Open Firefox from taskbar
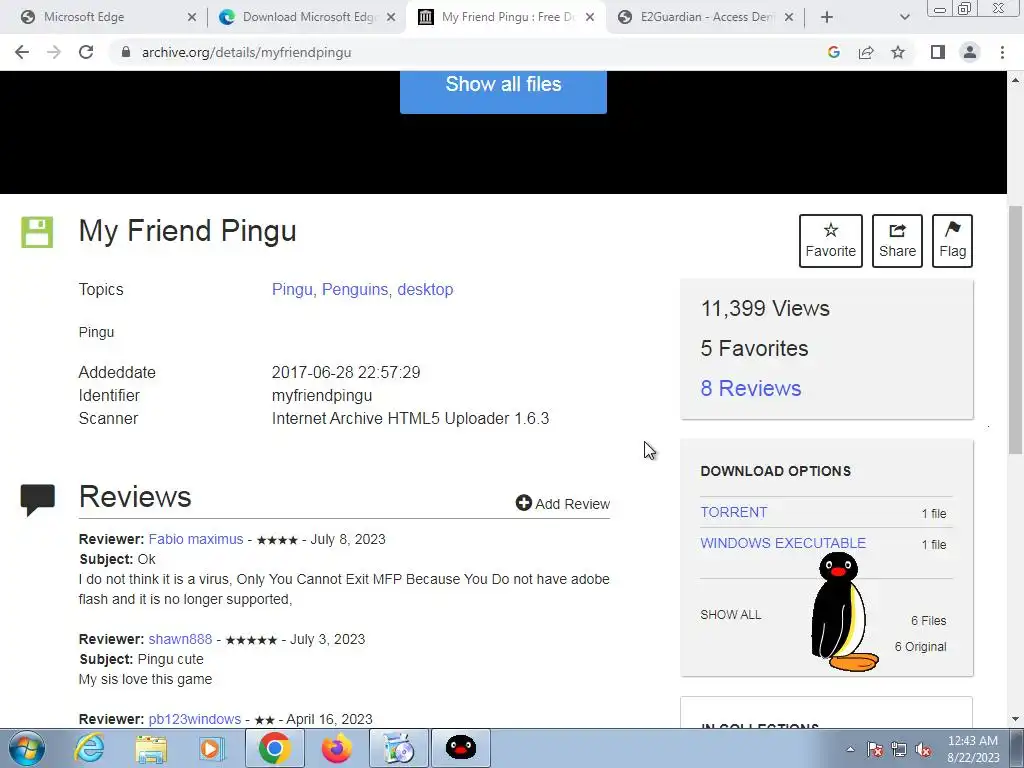This screenshot has height=768, width=1024. [x=336, y=748]
